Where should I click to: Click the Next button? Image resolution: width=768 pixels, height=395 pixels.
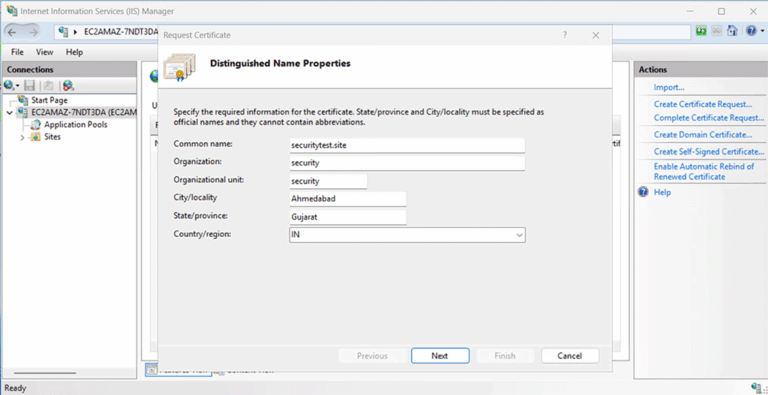[440, 356]
